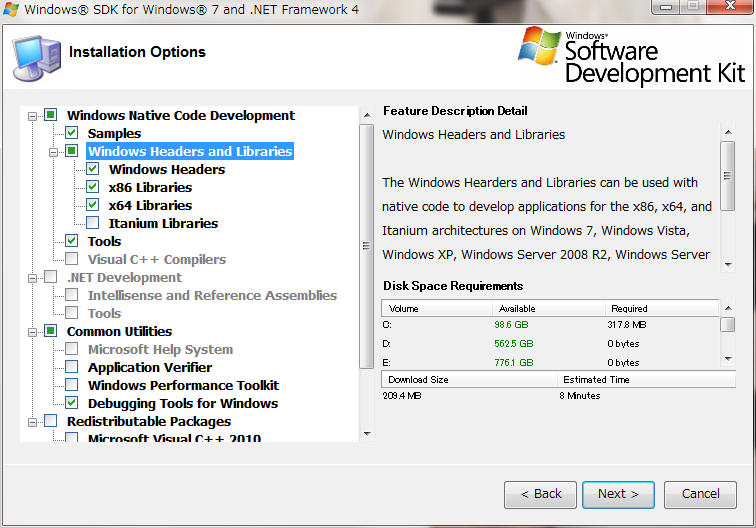Click disk space list scrollbar up arrow
Viewport: 756px width, 528px height.
[728, 308]
